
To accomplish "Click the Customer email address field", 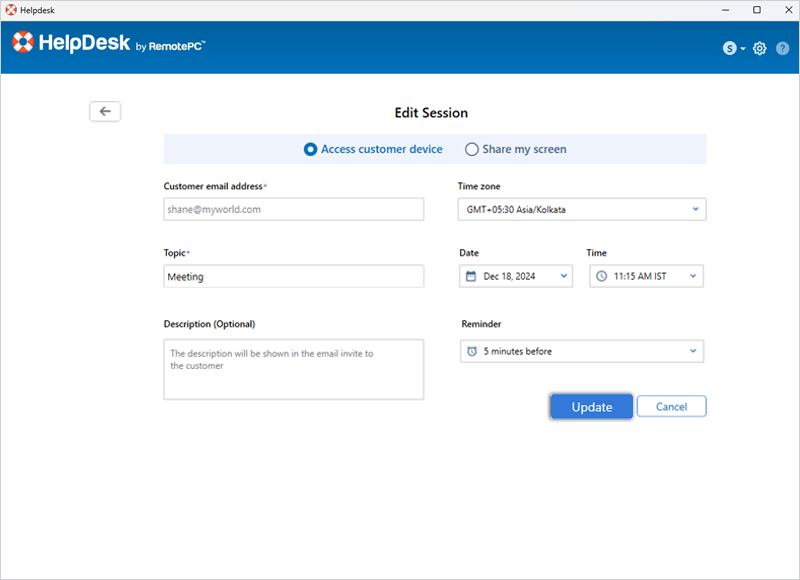I will pos(293,209).
